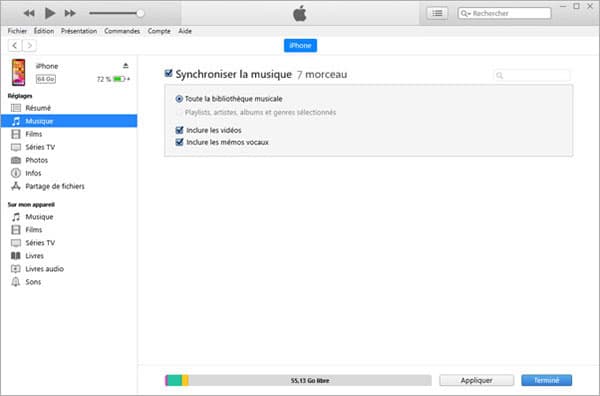Select Toute la bibliothèque musicale radio
This screenshot has width=600, height=396.
coord(179,99)
